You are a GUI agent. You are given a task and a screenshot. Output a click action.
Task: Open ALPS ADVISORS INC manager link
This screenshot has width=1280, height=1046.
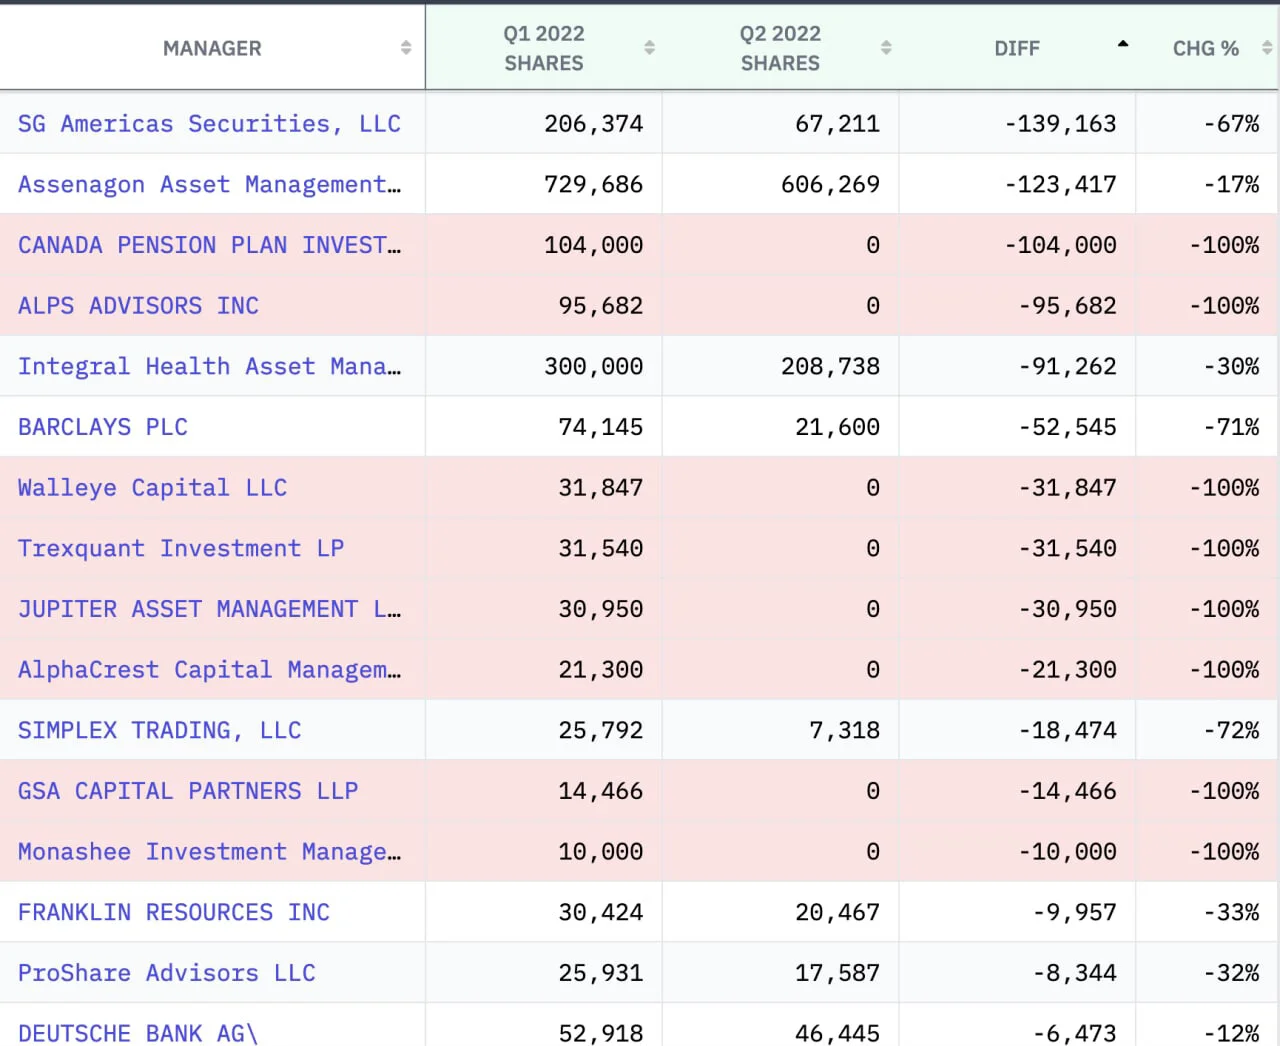click(x=138, y=306)
